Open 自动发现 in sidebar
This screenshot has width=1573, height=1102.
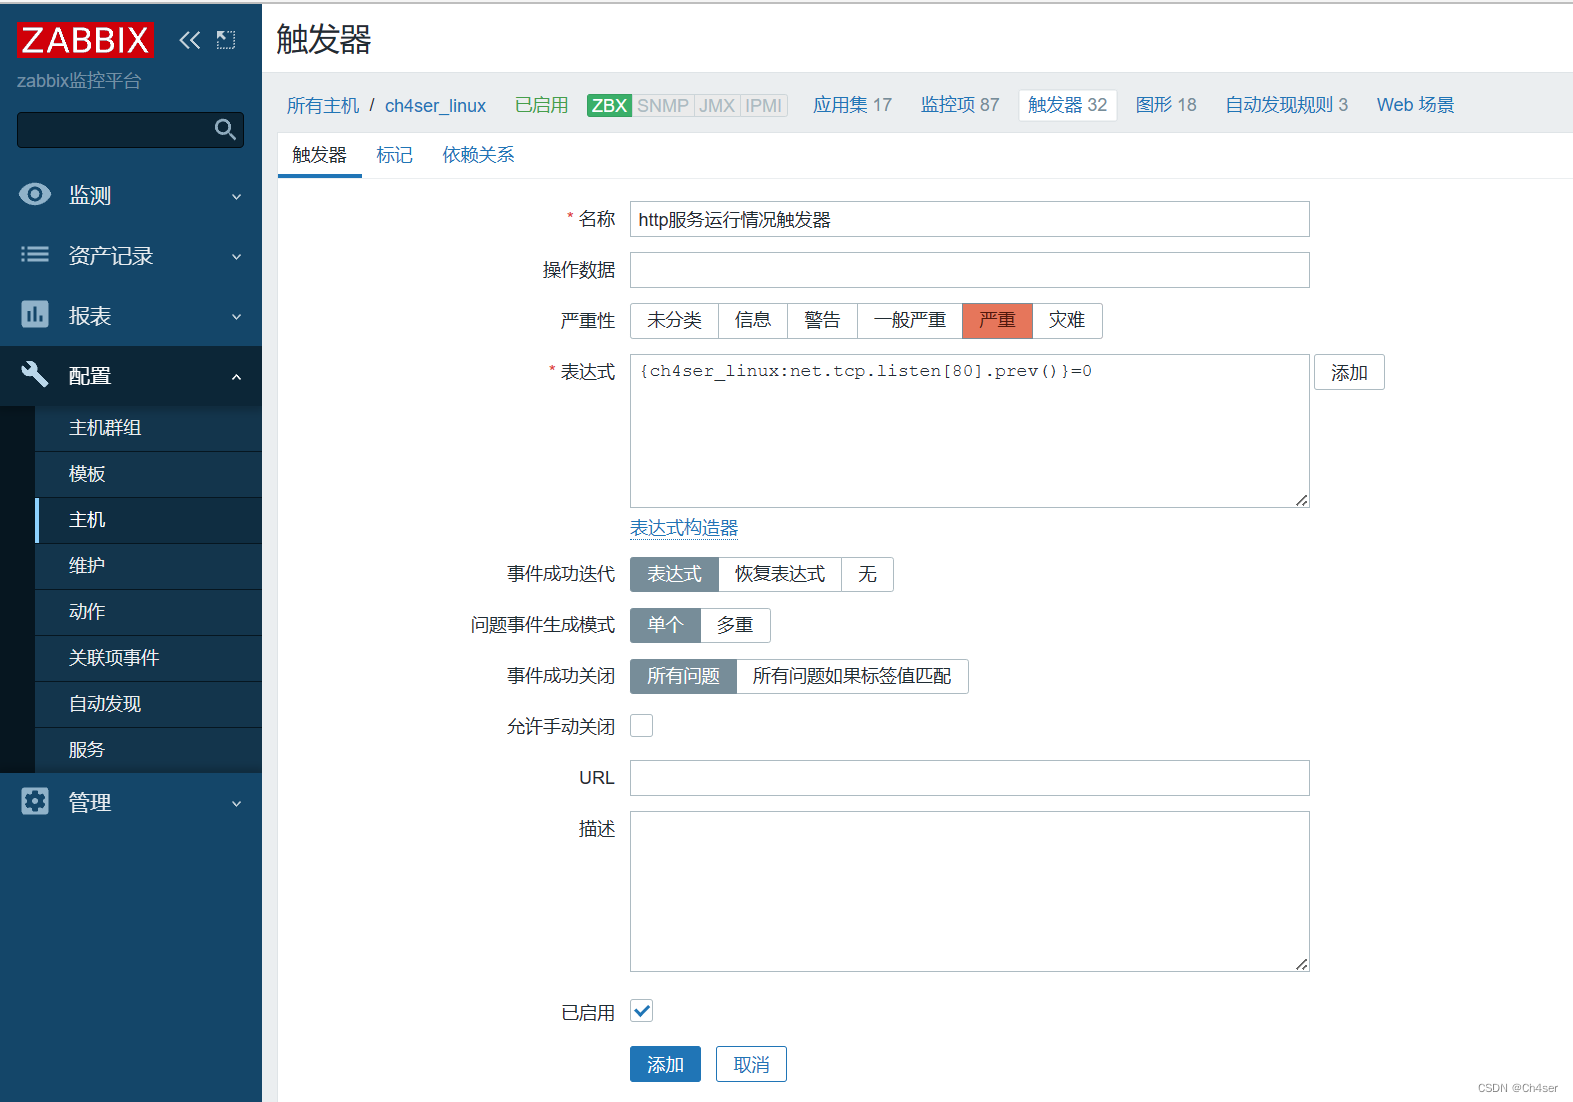pyautogui.click(x=148, y=704)
